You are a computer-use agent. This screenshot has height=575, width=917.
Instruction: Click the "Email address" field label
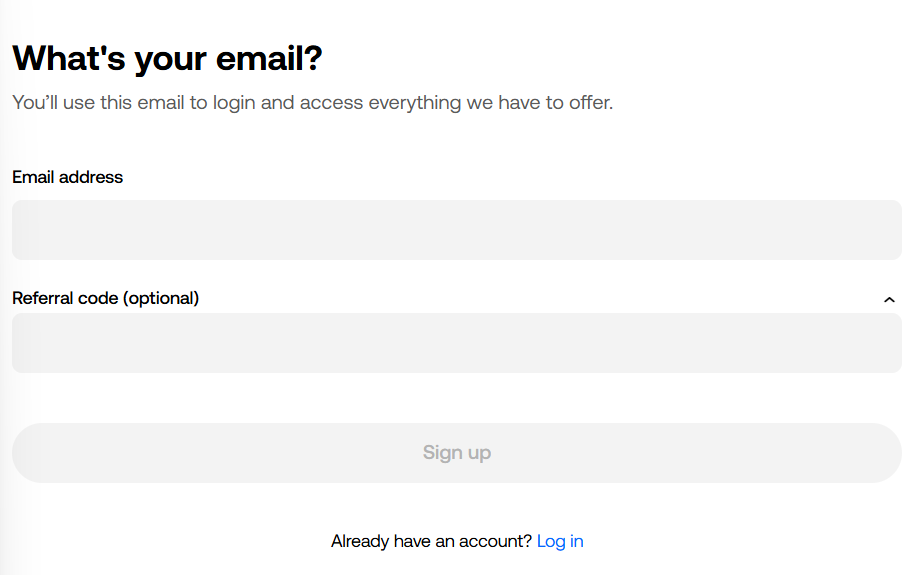point(68,177)
